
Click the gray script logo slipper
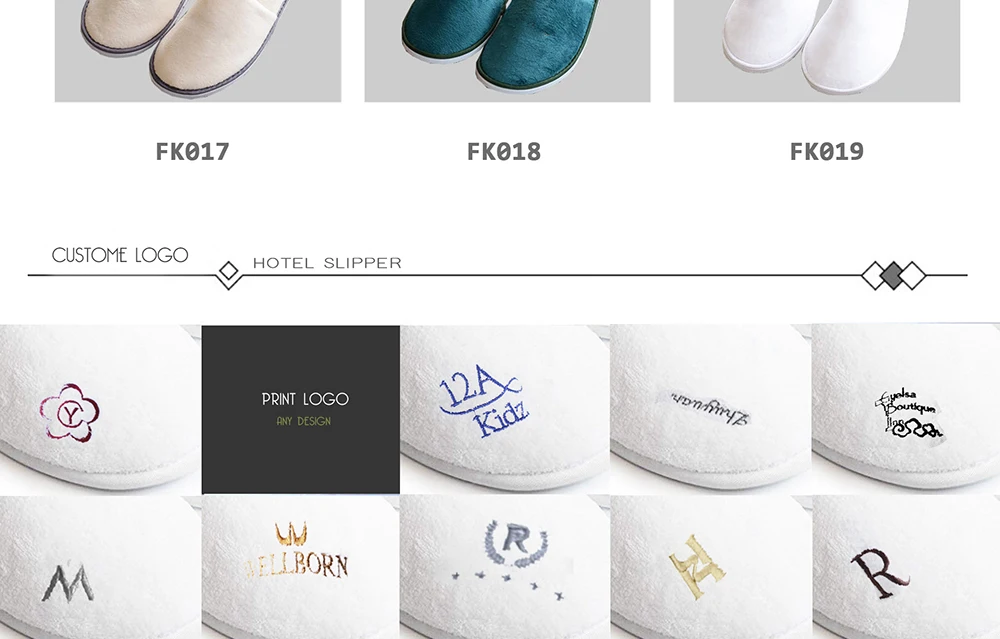tap(710, 408)
